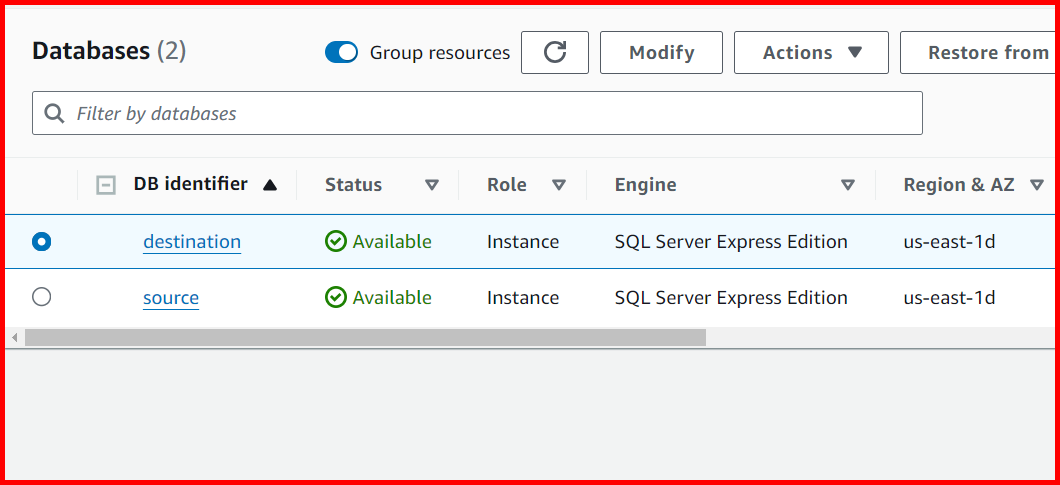This screenshot has height=485, width=1060.
Task: Select the destination database radio button
Action: click(41, 241)
